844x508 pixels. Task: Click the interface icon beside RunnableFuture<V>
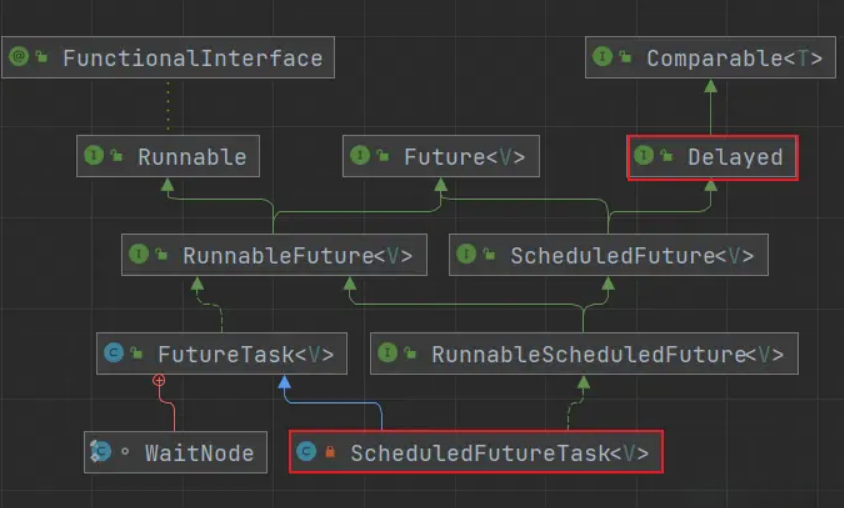(138, 255)
